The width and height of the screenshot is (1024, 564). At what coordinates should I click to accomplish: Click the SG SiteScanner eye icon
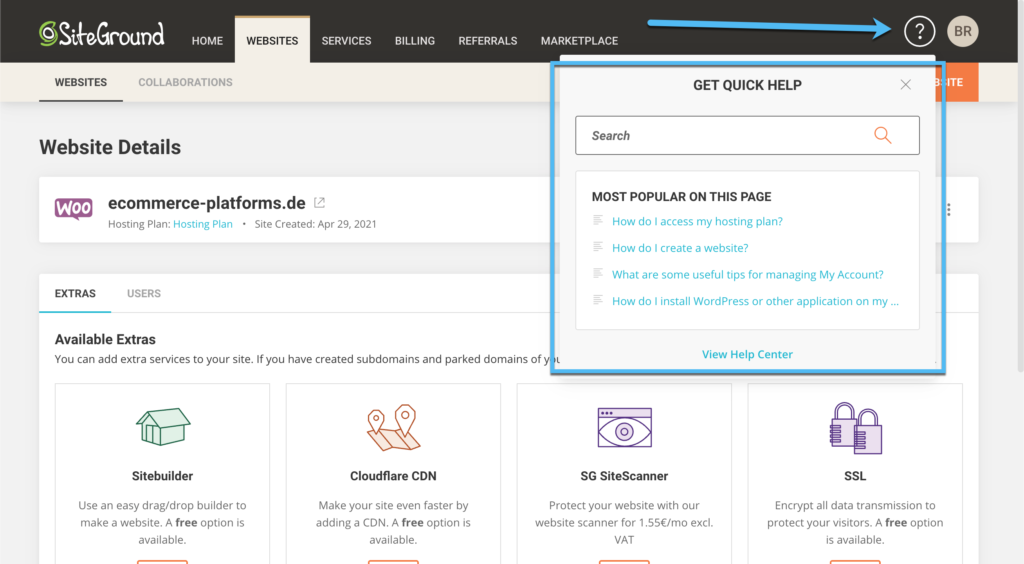[x=624, y=428]
